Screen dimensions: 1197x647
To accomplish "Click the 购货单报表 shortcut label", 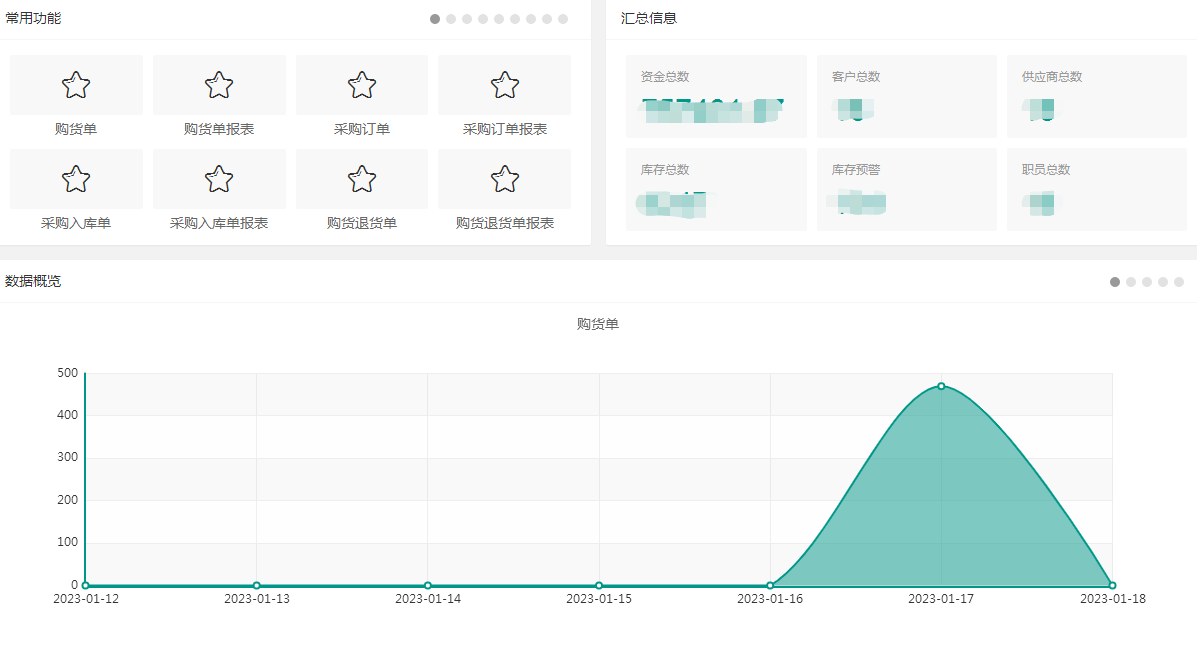I will click(x=218, y=129).
